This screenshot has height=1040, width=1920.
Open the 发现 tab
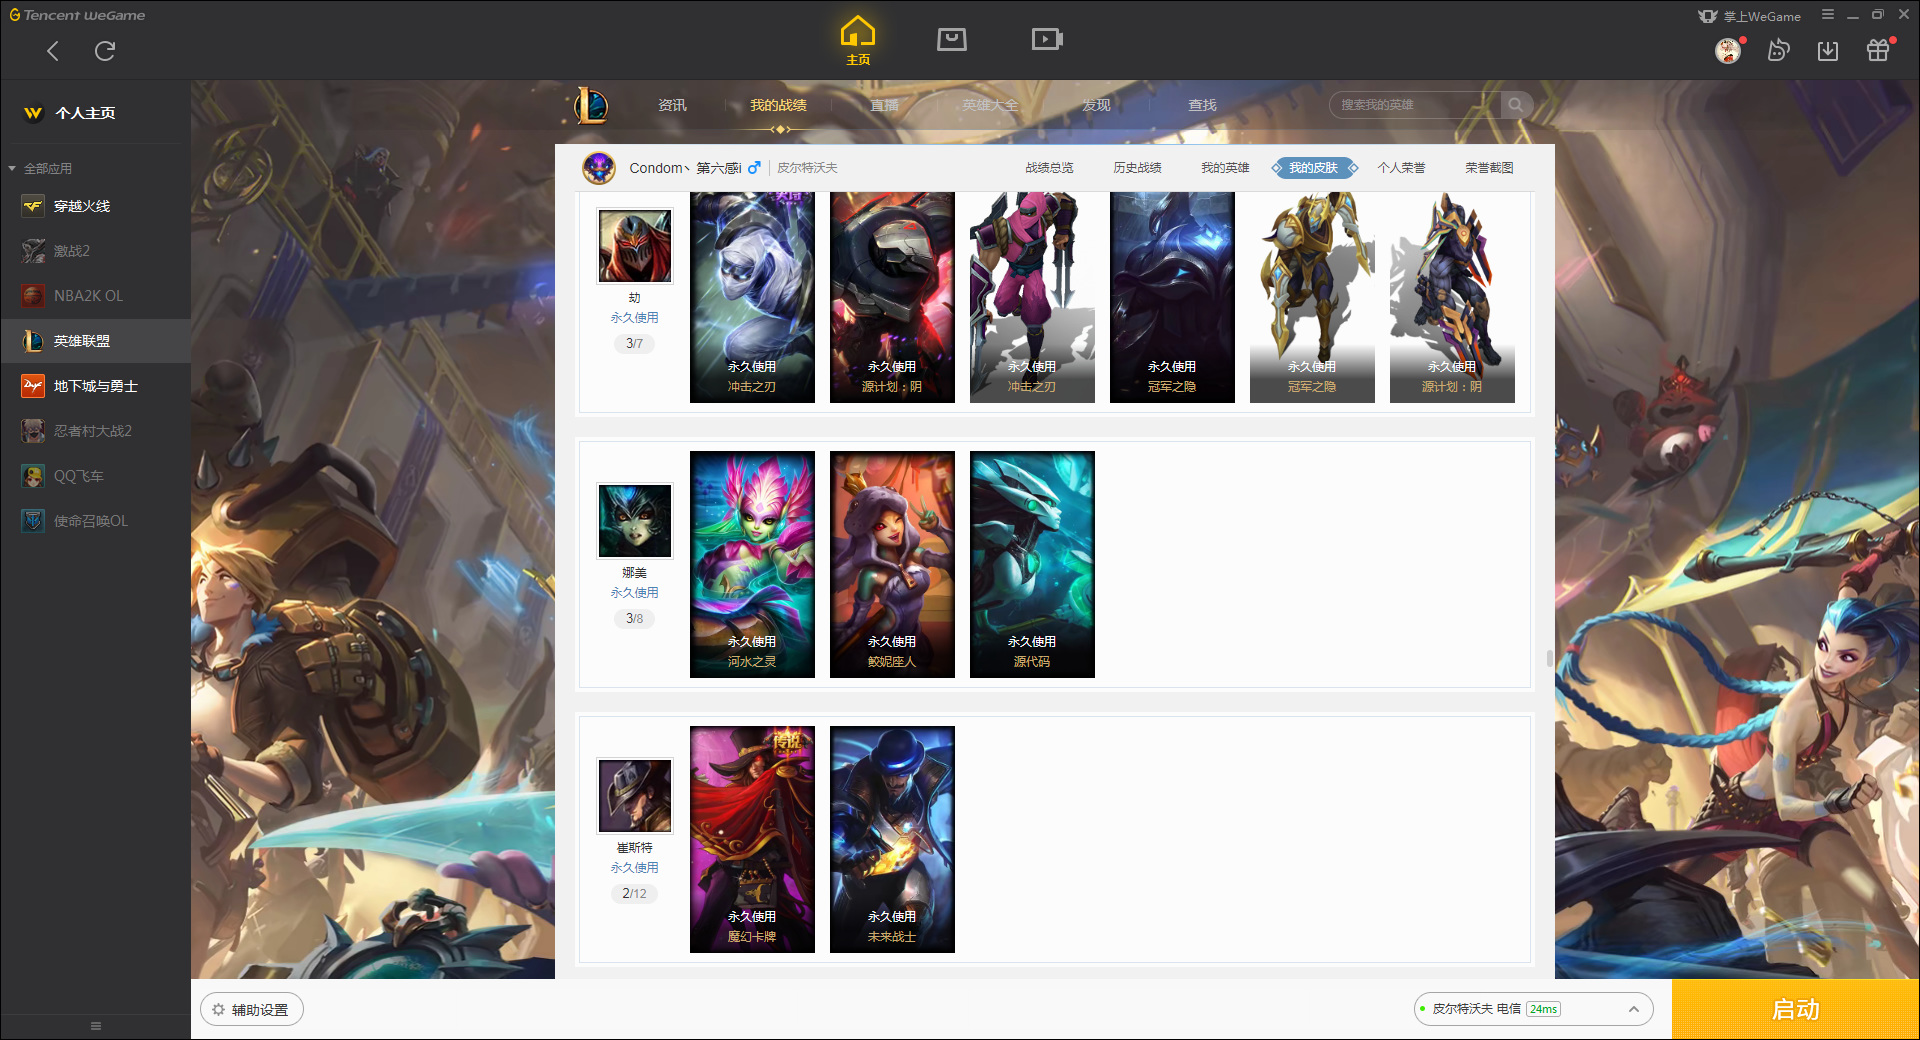tap(1096, 105)
